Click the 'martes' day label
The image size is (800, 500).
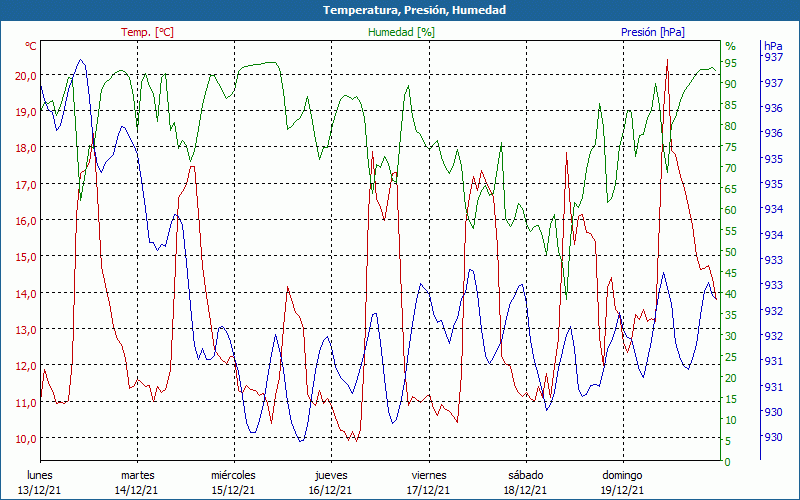pos(137,476)
